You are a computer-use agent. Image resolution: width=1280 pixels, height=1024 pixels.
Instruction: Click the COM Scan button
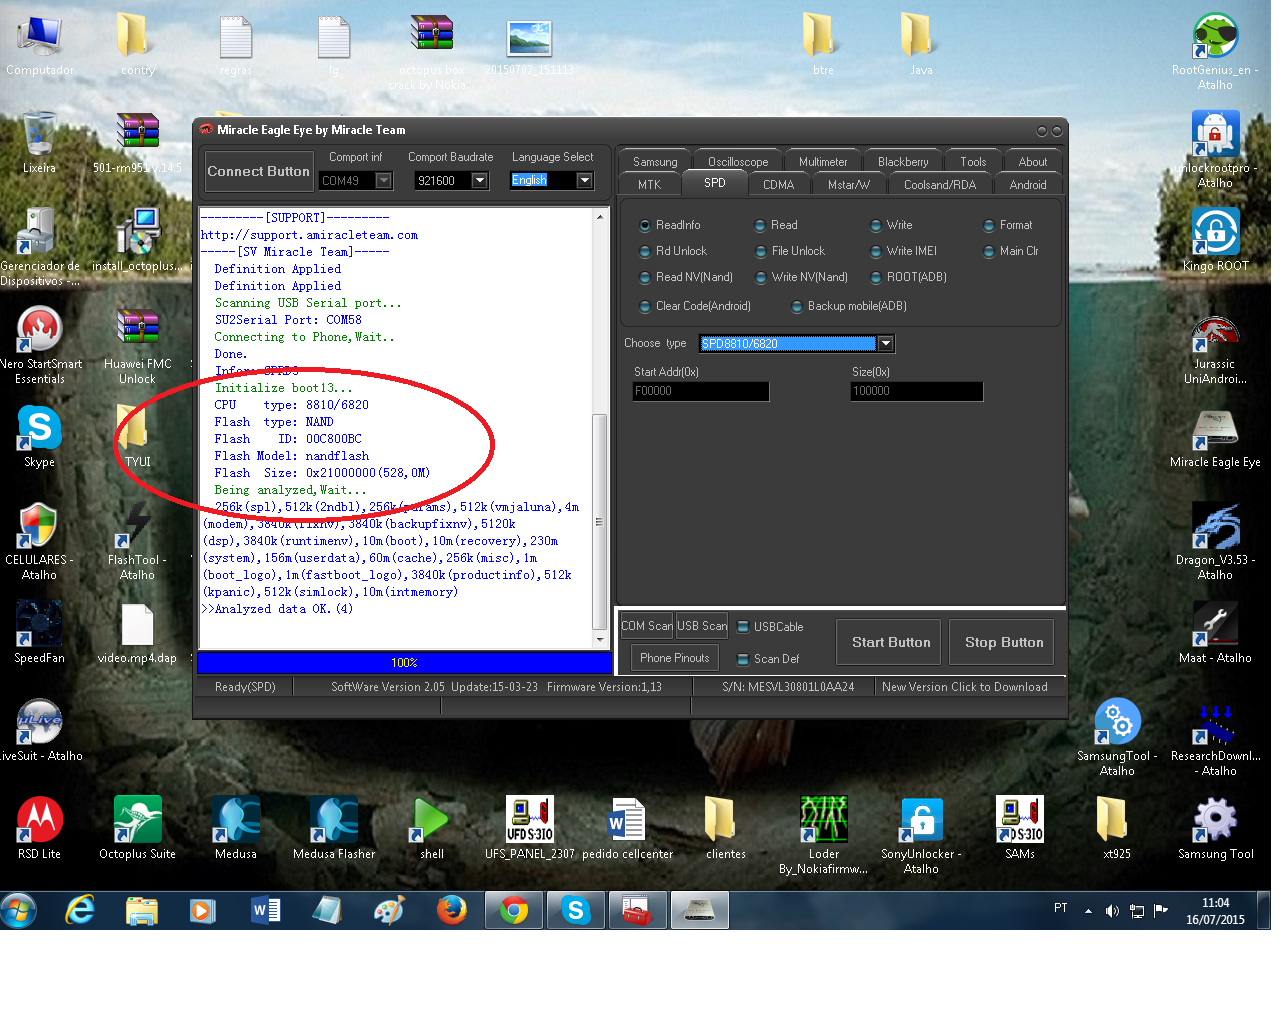(647, 626)
